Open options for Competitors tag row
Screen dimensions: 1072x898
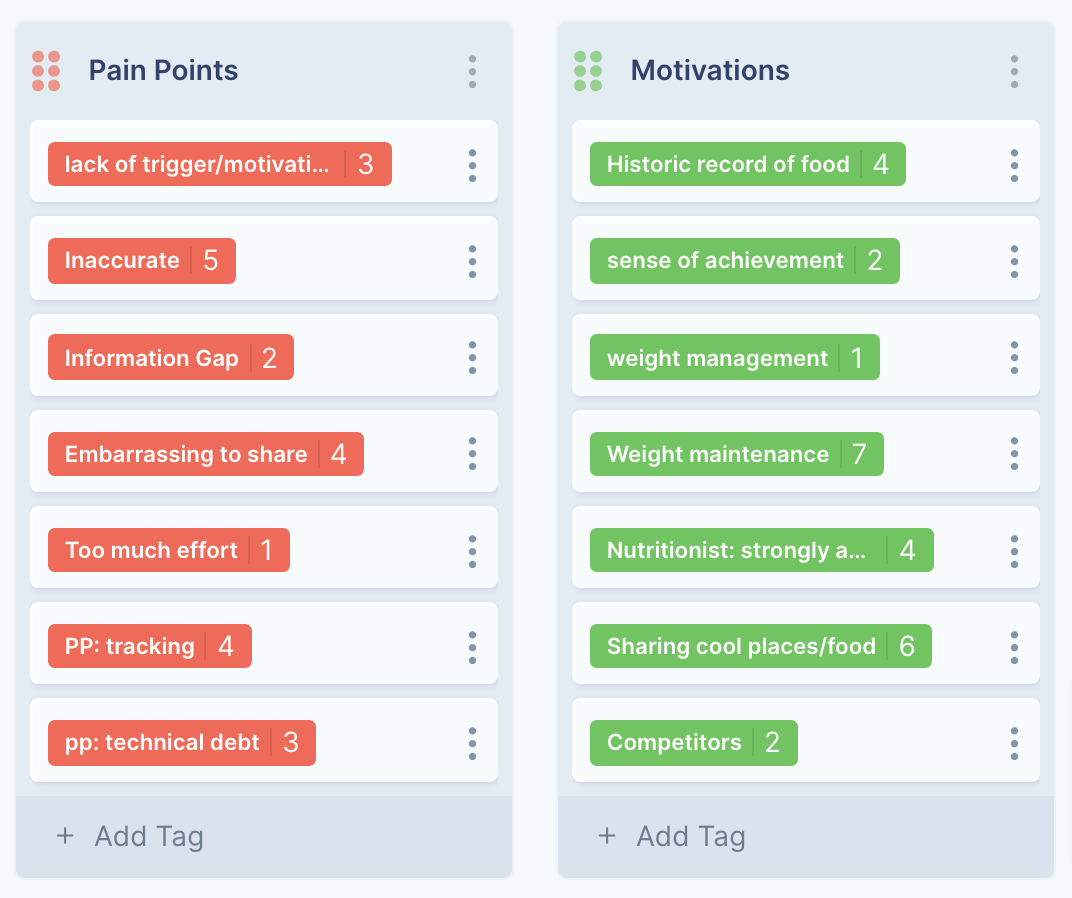(1014, 743)
